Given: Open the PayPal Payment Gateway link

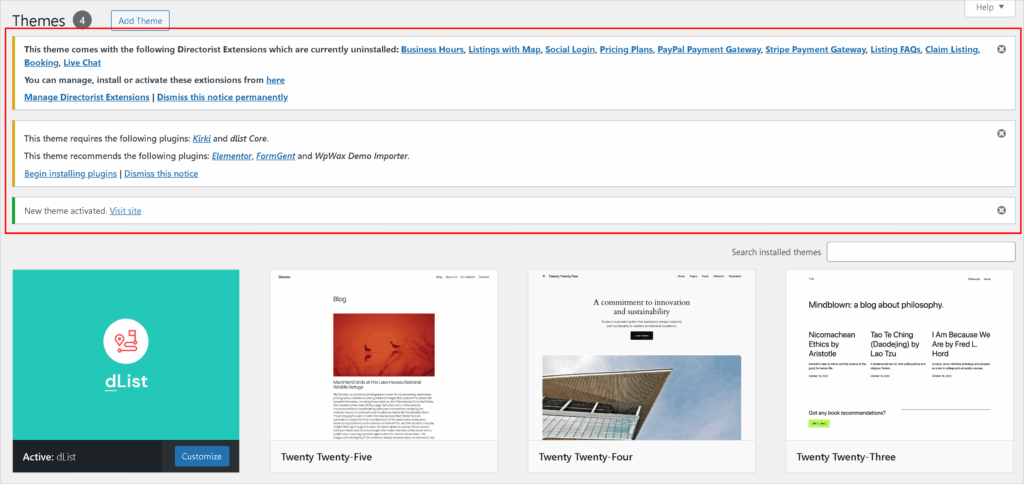Looking at the screenshot, I should (709, 50).
